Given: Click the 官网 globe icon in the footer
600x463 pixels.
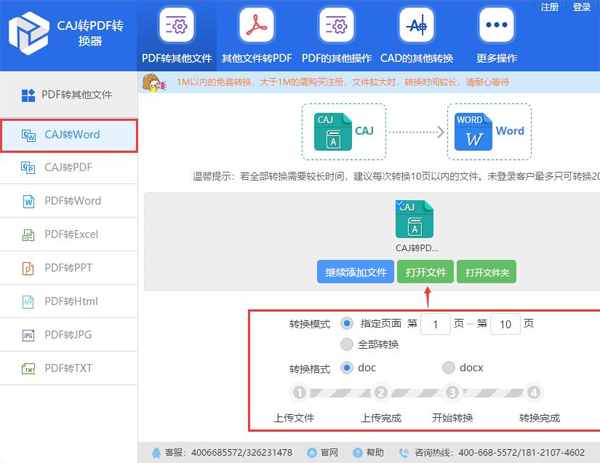Looking at the screenshot, I should 311,453.
